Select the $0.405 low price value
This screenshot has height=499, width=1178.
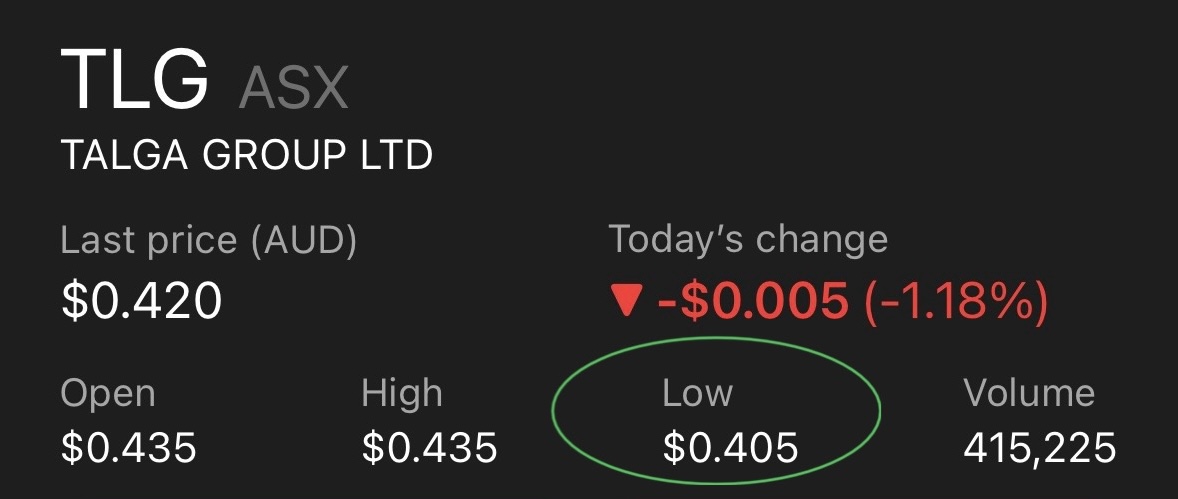731,447
